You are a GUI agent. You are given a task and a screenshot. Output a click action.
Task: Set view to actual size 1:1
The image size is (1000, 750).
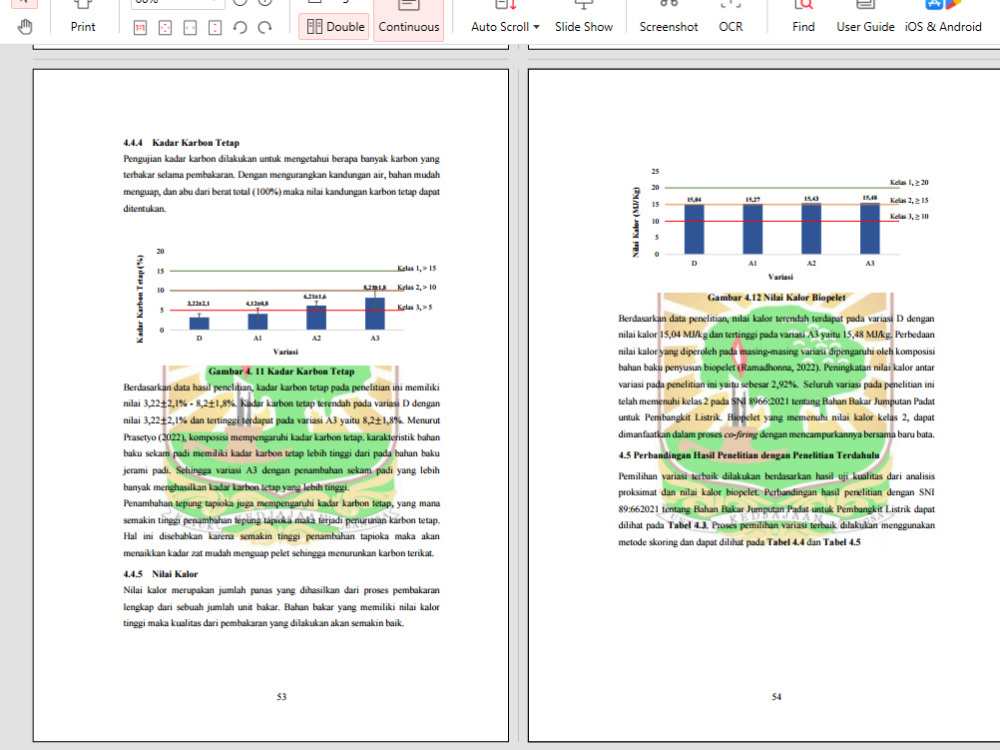[140, 27]
